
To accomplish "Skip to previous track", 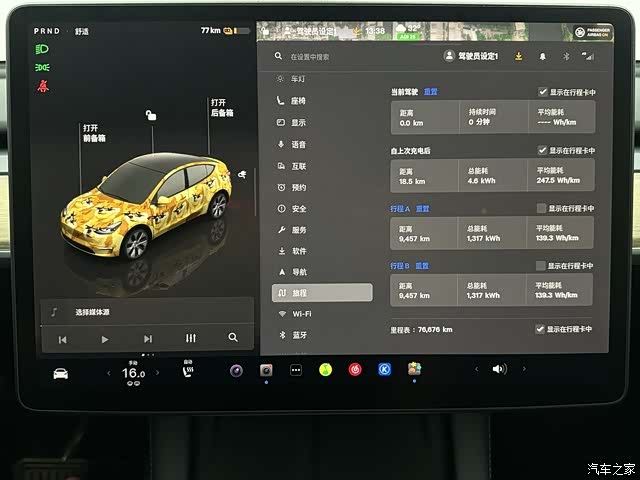I will click(62, 340).
